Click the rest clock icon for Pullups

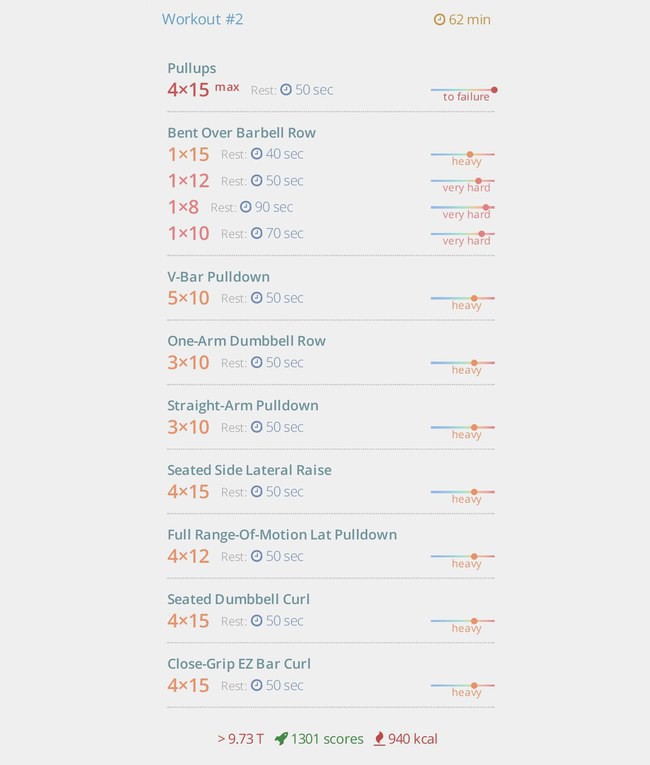pyautogui.click(x=286, y=90)
